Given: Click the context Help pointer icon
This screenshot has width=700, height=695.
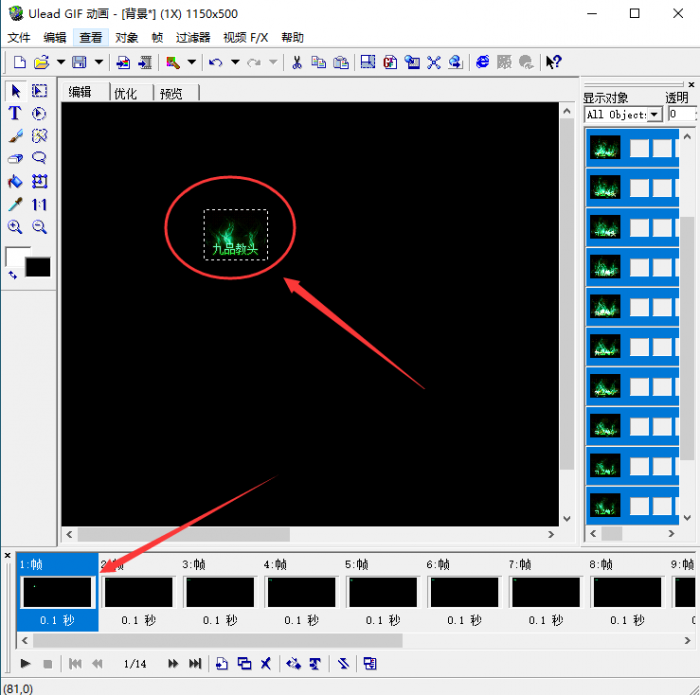Looking at the screenshot, I should tap(553, 62).
